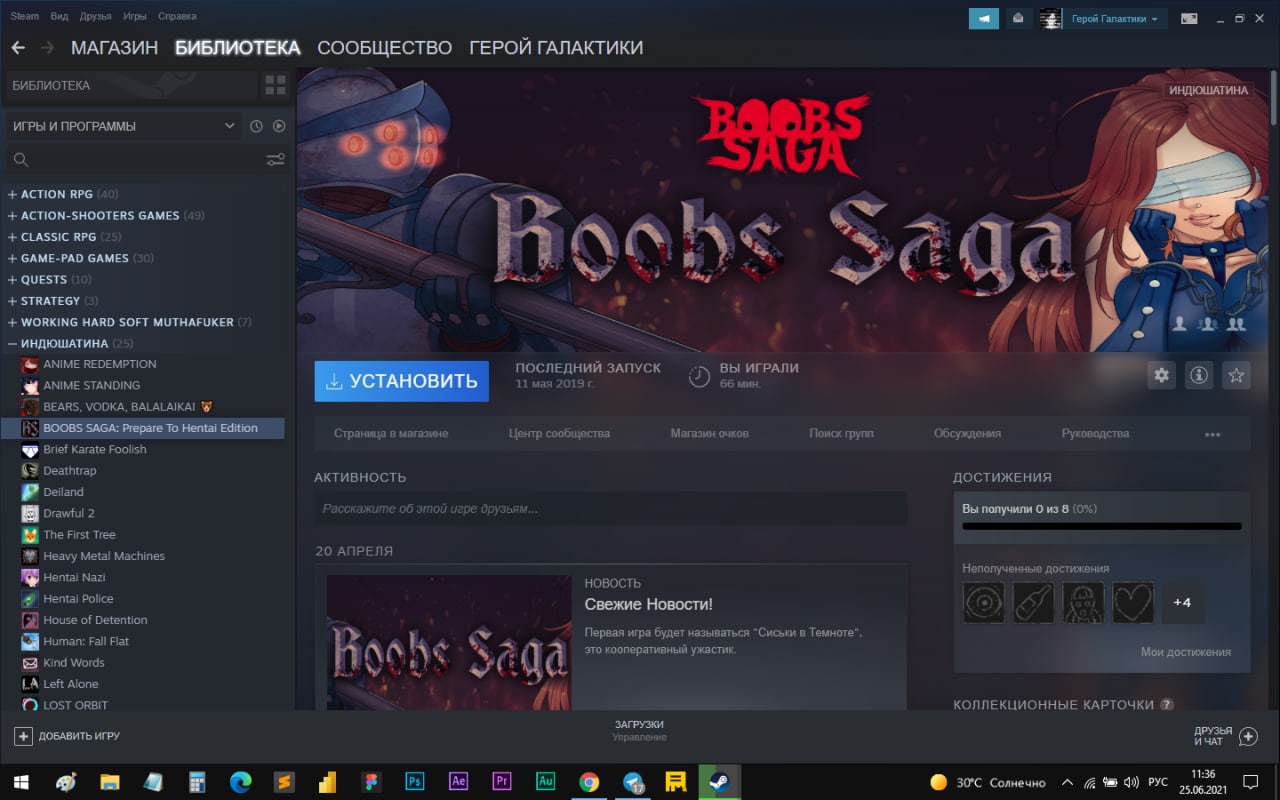The height and width of the screenshot is (800, 1280).
Task: Go to СООБЩЕСТВО tab
Action: (384, 47)
